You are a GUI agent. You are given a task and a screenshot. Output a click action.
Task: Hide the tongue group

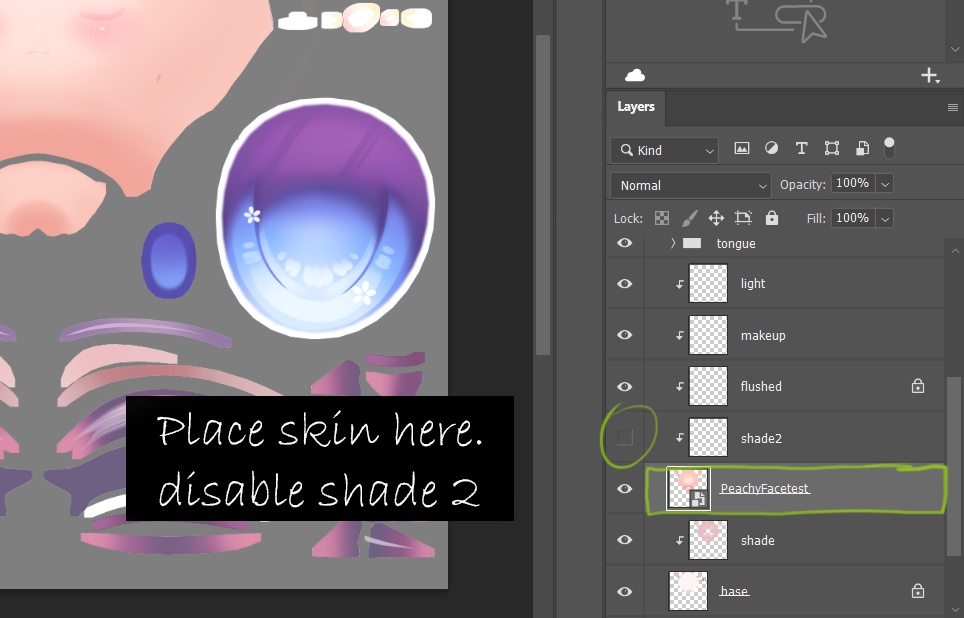click(x=624, y=242)
